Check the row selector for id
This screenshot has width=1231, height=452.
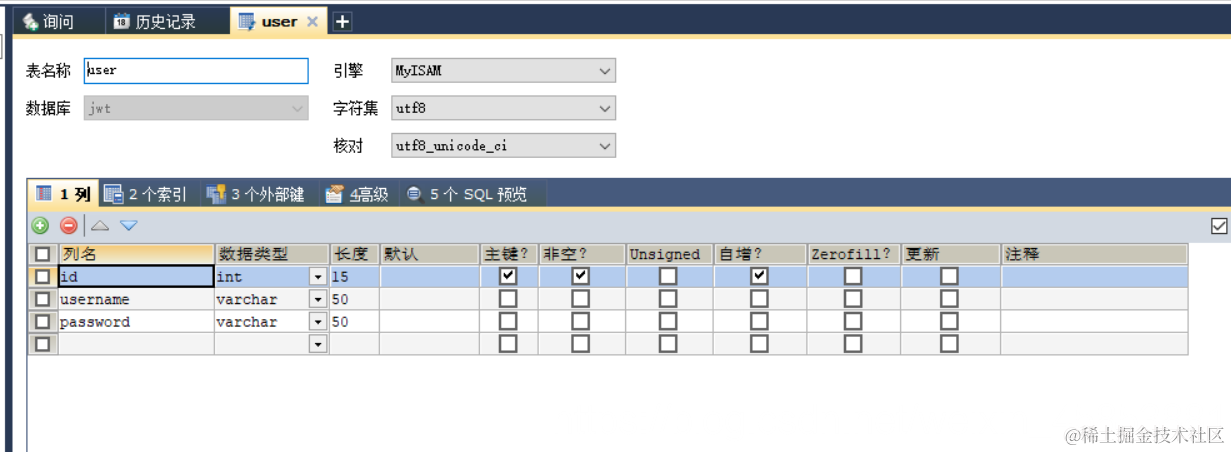point(42,277)
